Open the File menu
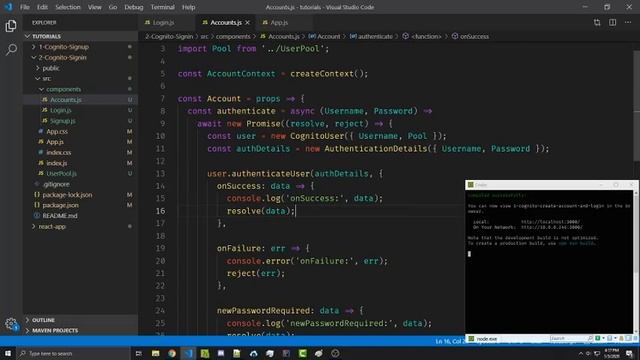The width and height of the screenshot is (640, 360). click(25, 7)
